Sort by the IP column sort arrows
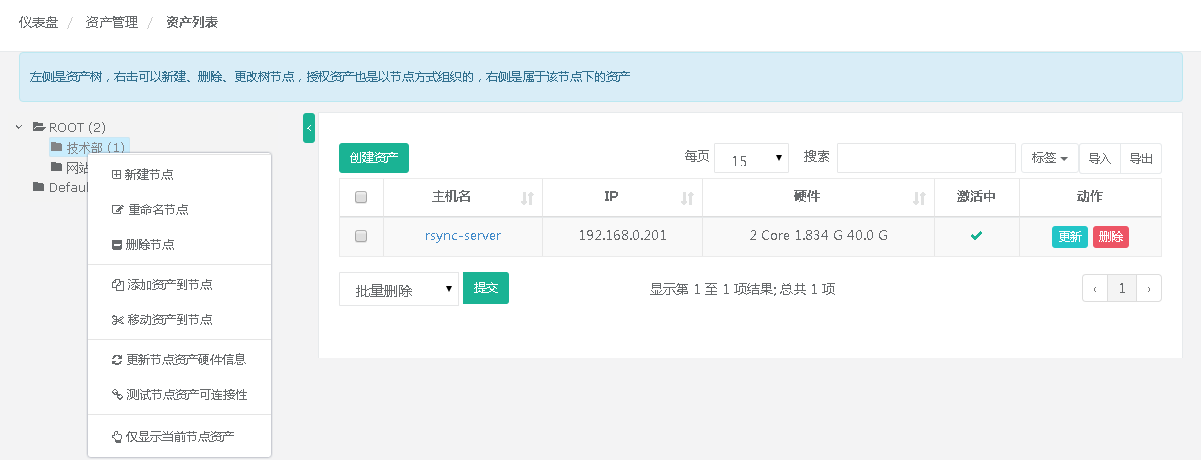Viewport: 1201px width, 460px height. (x=687, y=198)
